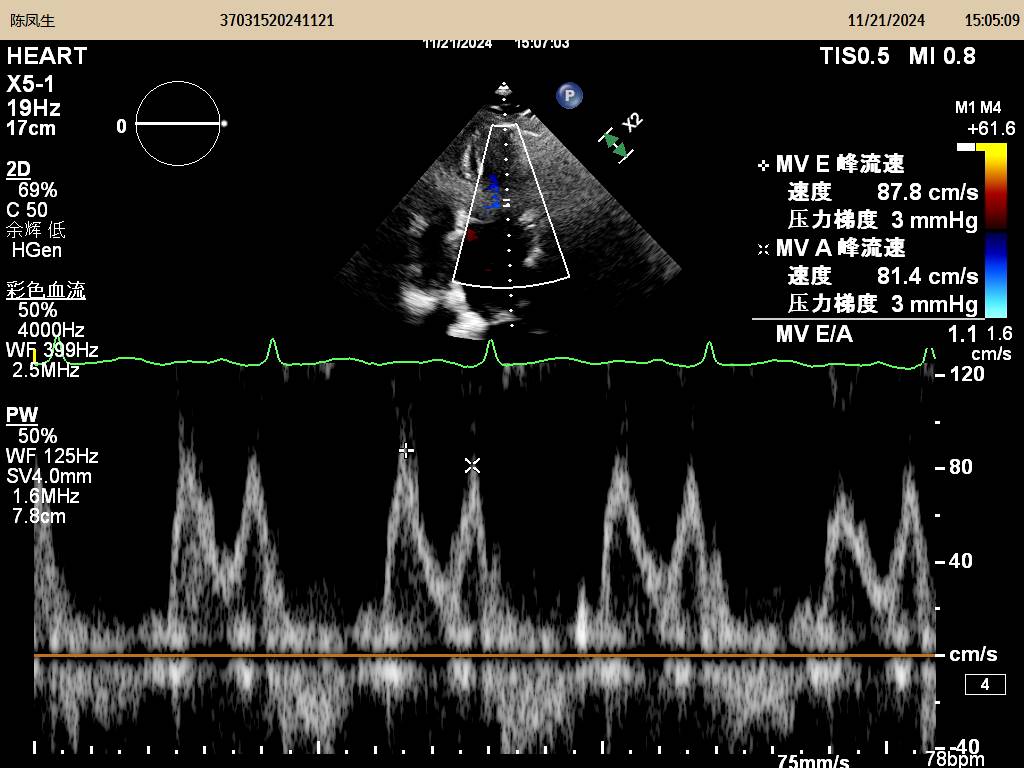The width and height of the screenshot is (1024, 768).
Task: Select the 彩色血流 color flow mode label
Action: tap(46, 291)
